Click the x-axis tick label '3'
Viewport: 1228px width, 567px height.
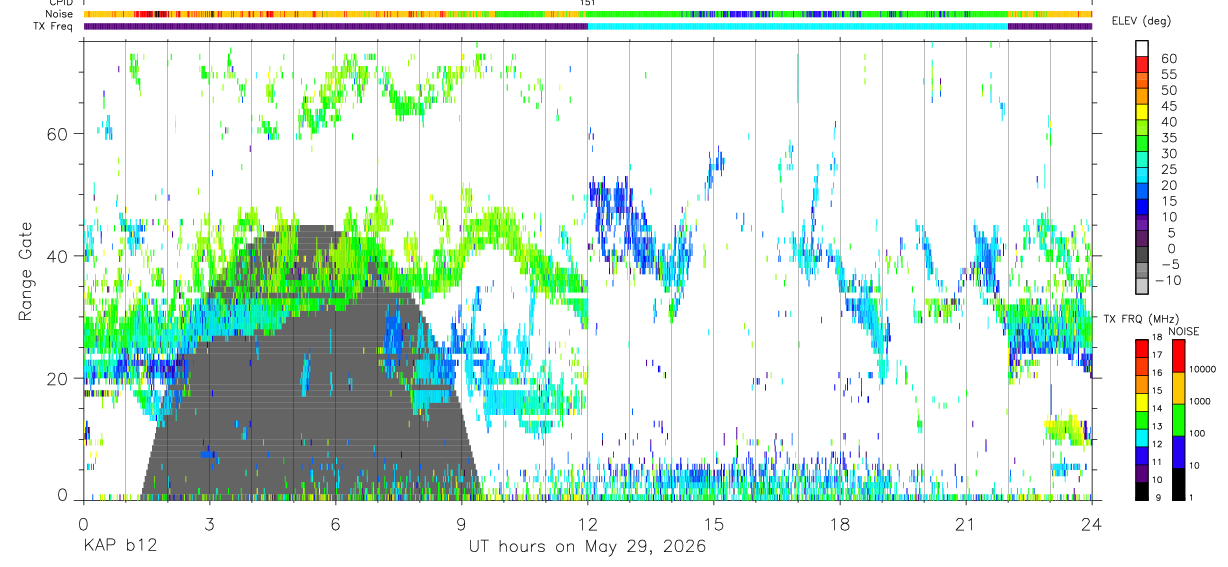click(x=209, y=525)
